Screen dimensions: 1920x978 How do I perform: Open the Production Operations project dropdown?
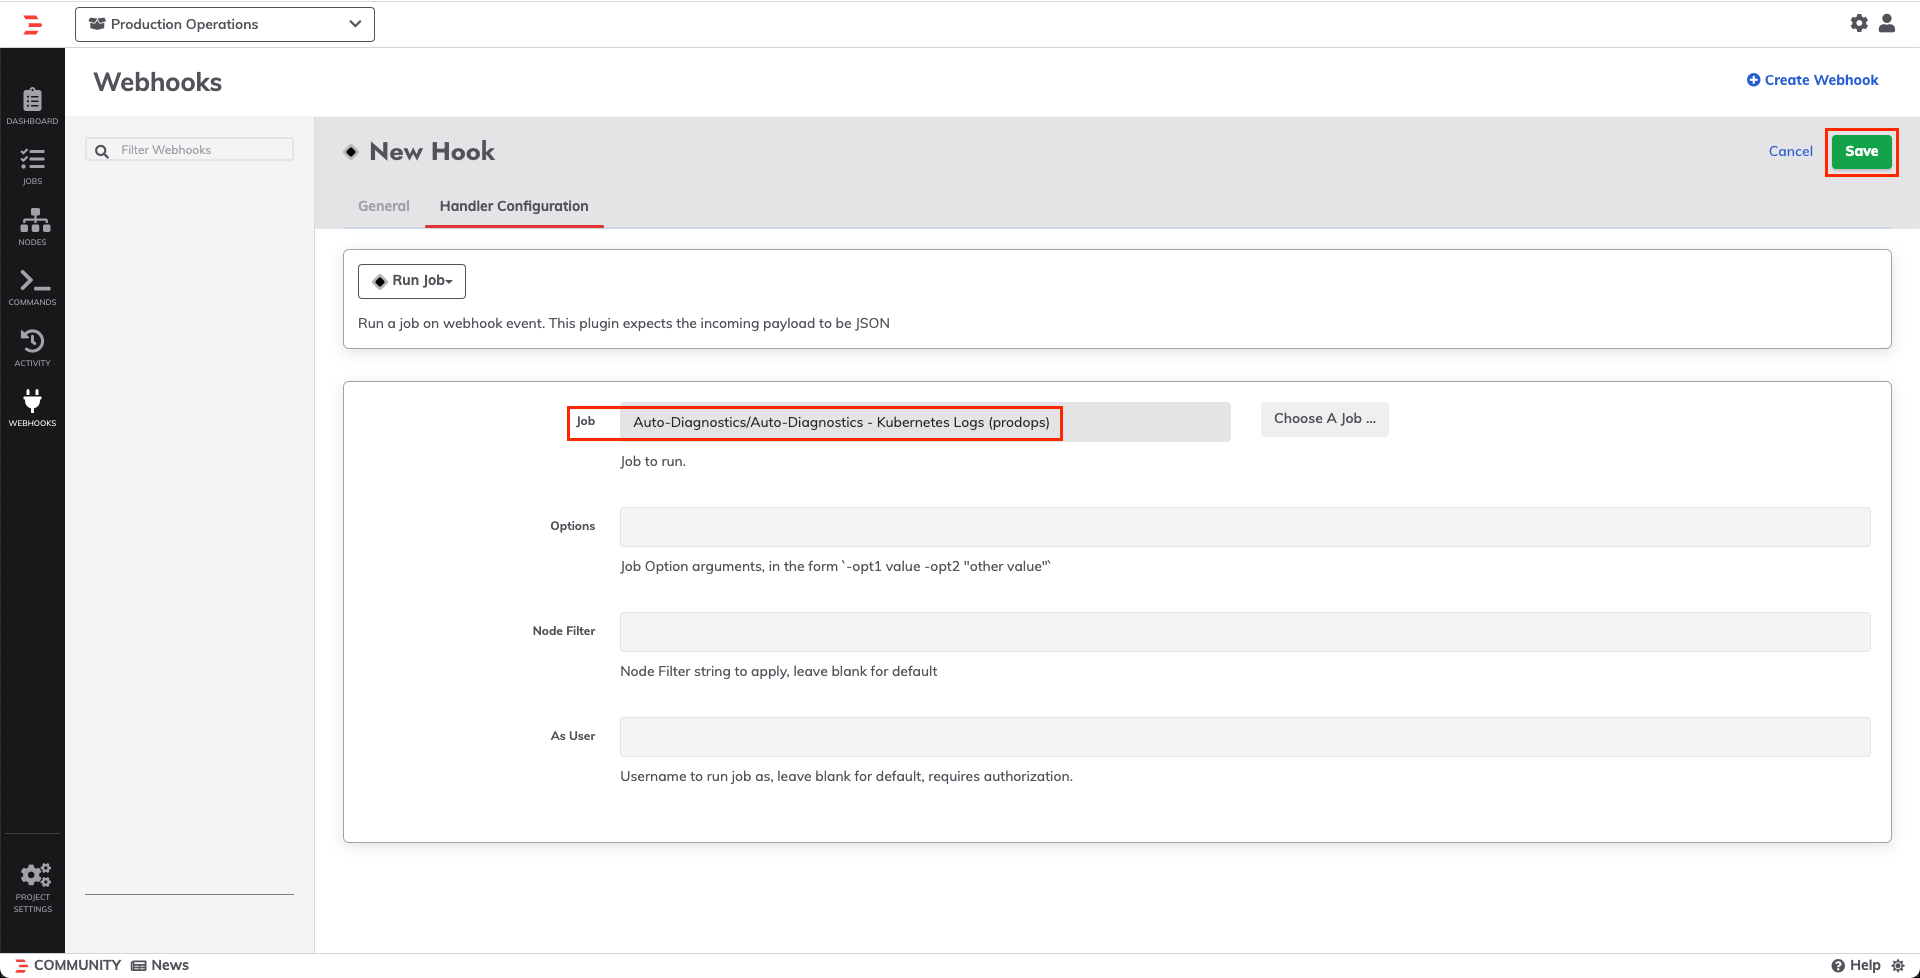point(225,24)
